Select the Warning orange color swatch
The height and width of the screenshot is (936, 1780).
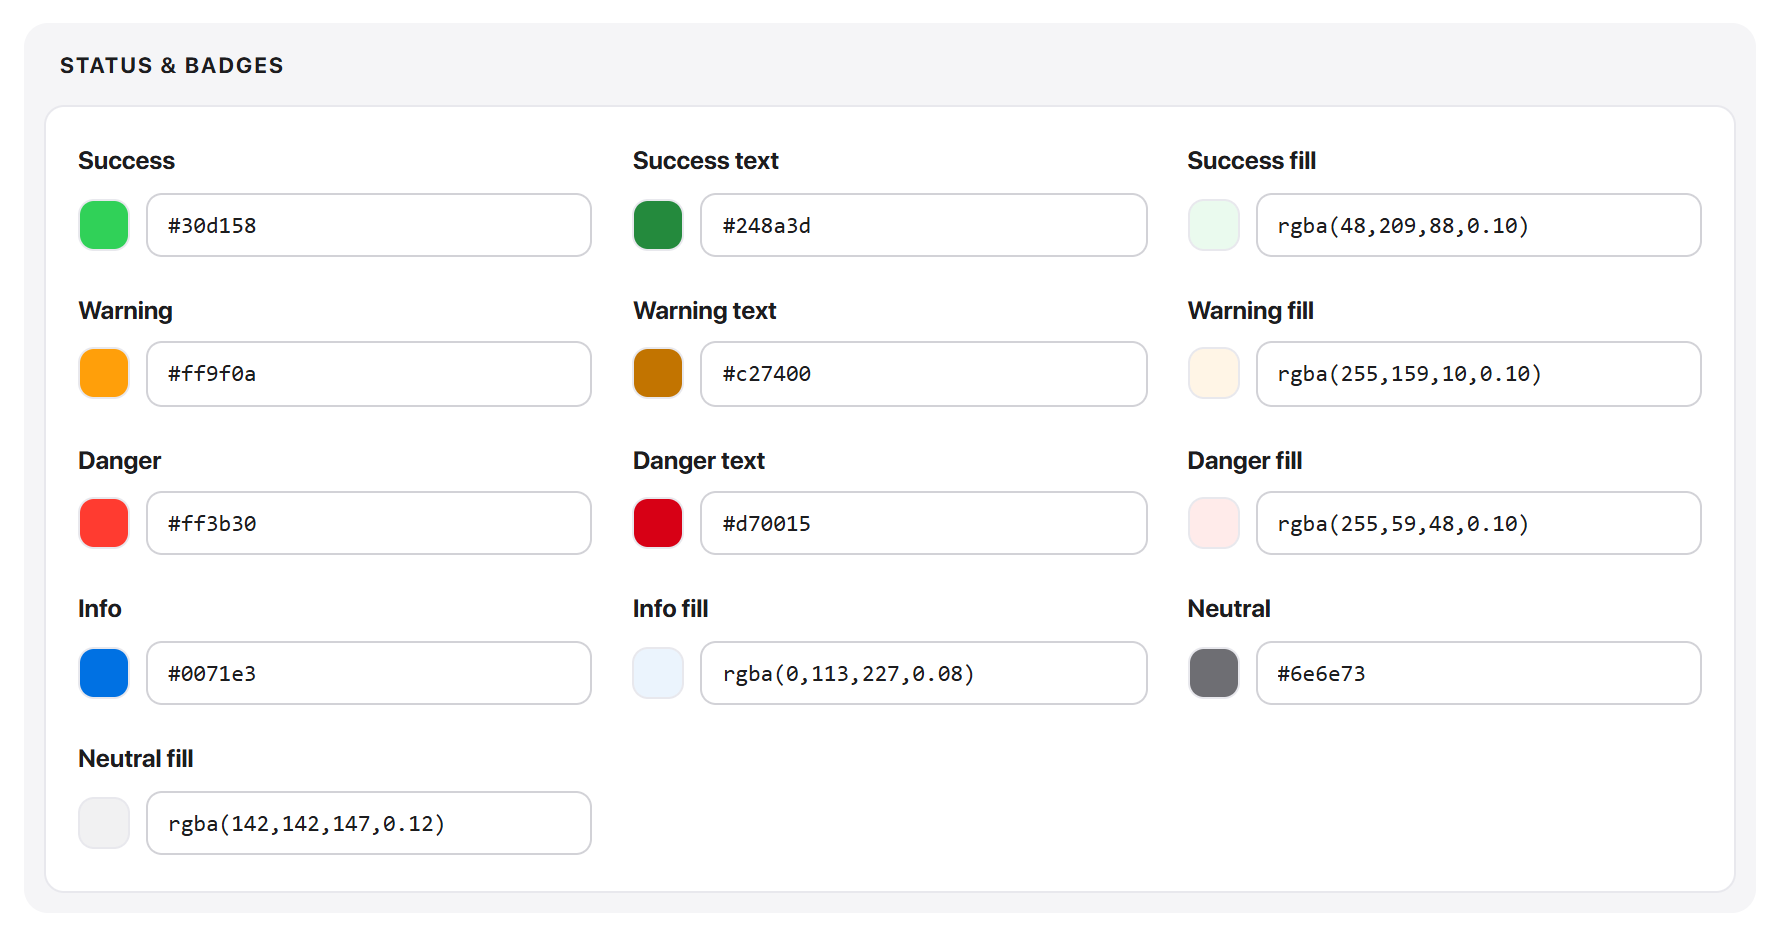point(104,373)
